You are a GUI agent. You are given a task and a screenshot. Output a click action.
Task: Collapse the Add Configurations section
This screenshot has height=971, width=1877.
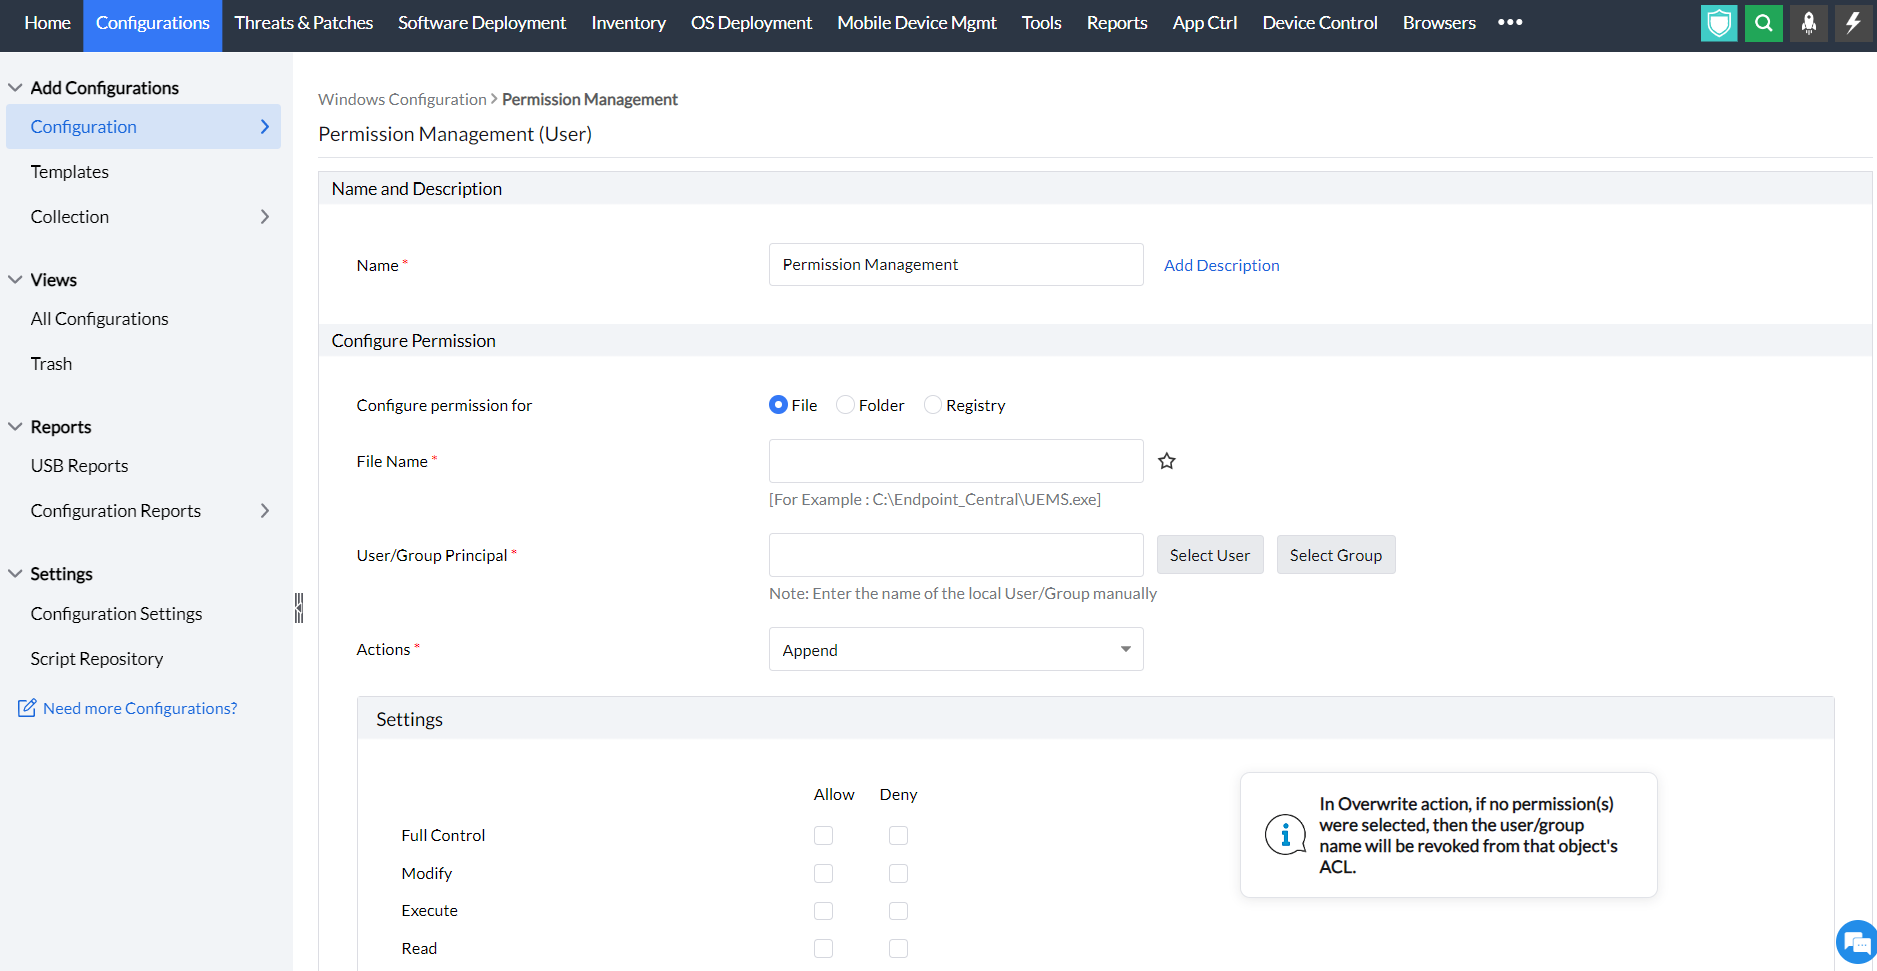(15, 88)
